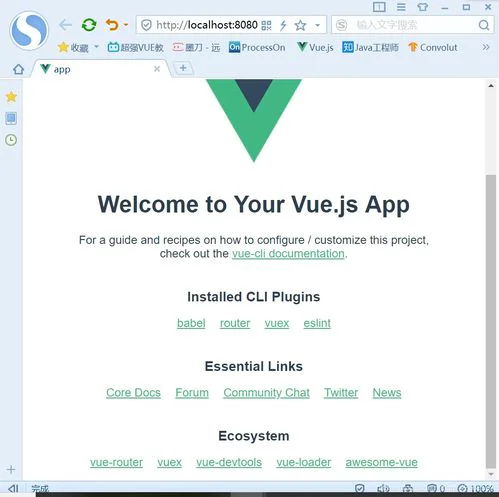Screen dimensions: 499x497
Task: Click the vertical scrollbar thumb
Action: pos(491,321)
